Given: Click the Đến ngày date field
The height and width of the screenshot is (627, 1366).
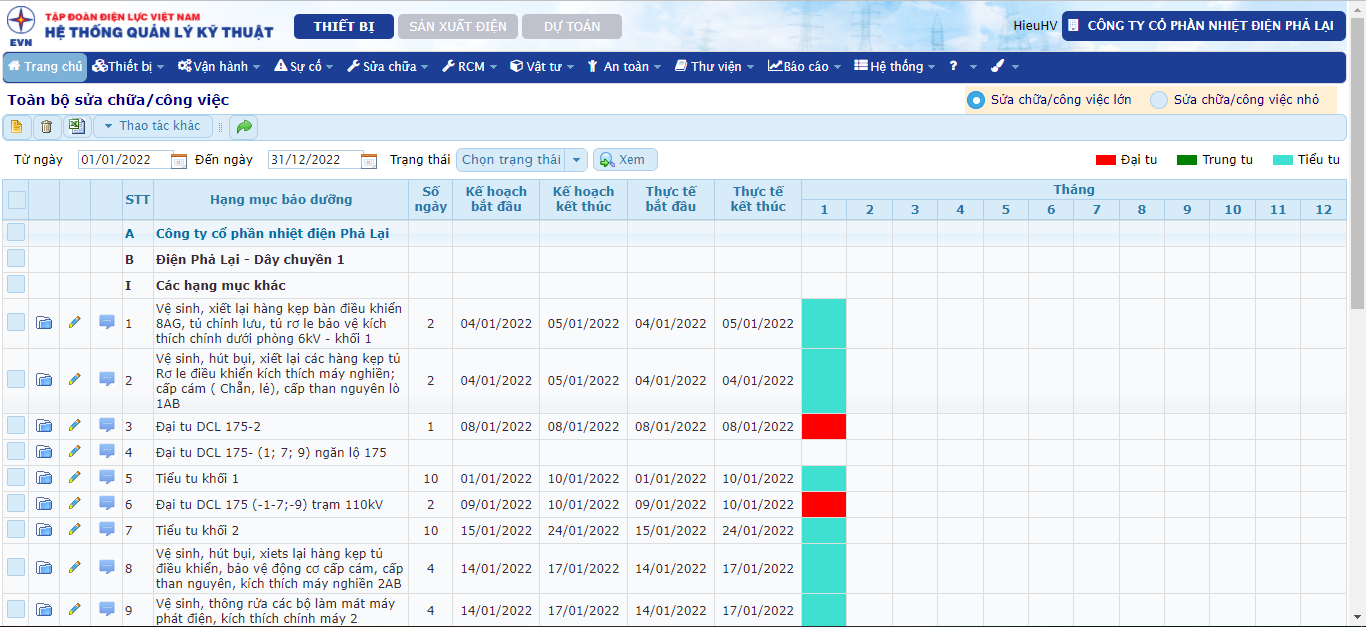Looking at the screenshot, I should (x=314, y=160).
